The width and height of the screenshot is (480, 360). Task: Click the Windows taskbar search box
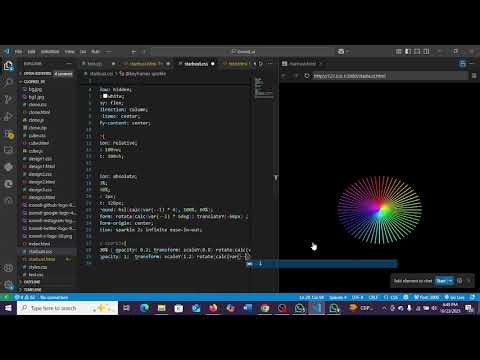pos(68,308)
